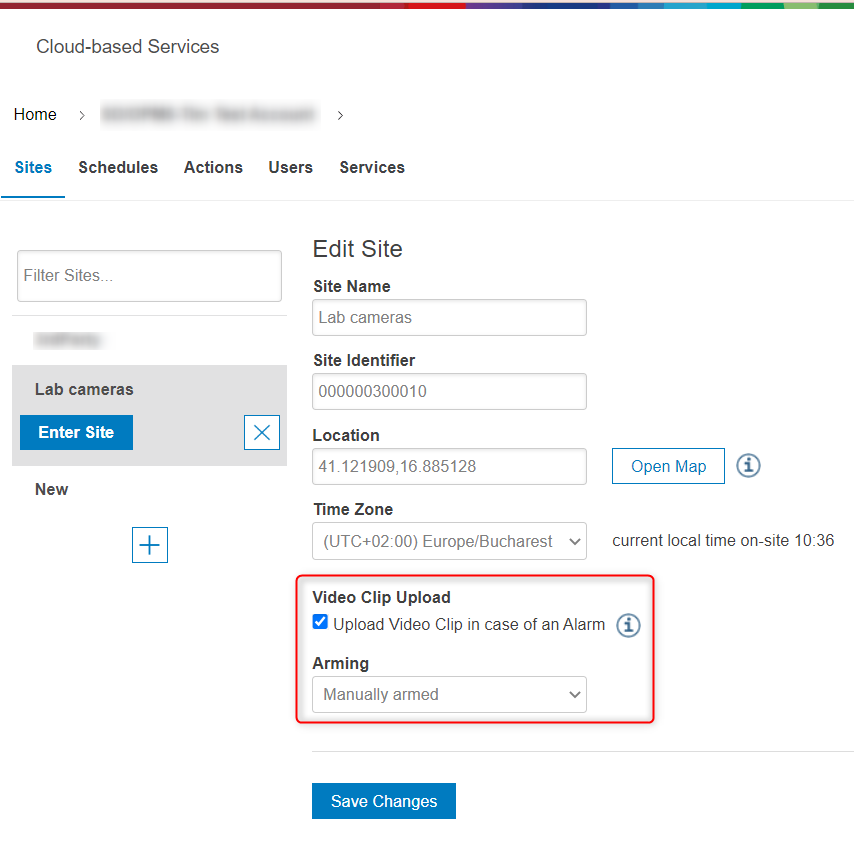Go to the Users tab
This screenshot has width=854, height=865.
(290, 167)
